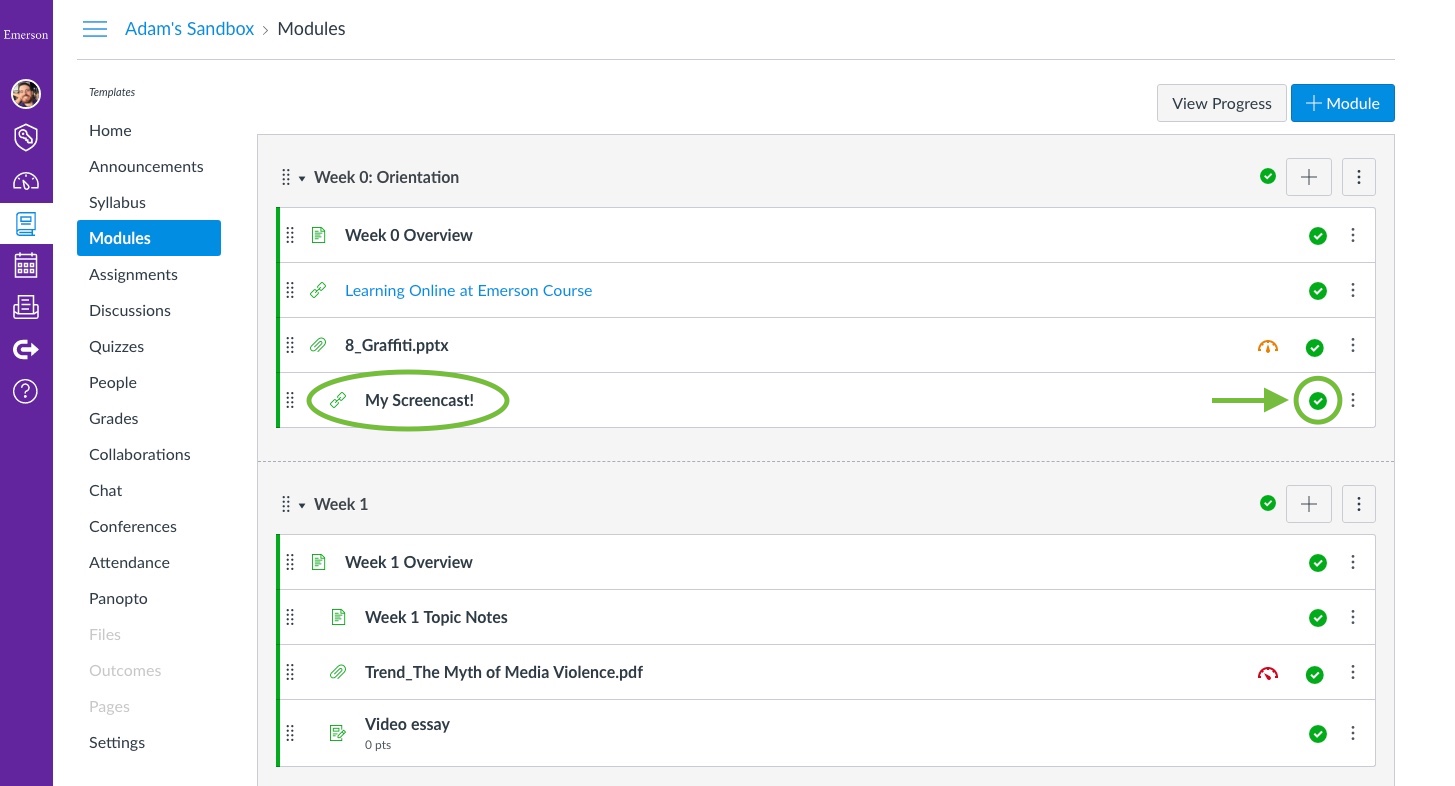Viewport: 1455px width, 786px height.
Task: Open options menu for Week 1 module
Action: pyautogui.click(x=1359, y=504)
